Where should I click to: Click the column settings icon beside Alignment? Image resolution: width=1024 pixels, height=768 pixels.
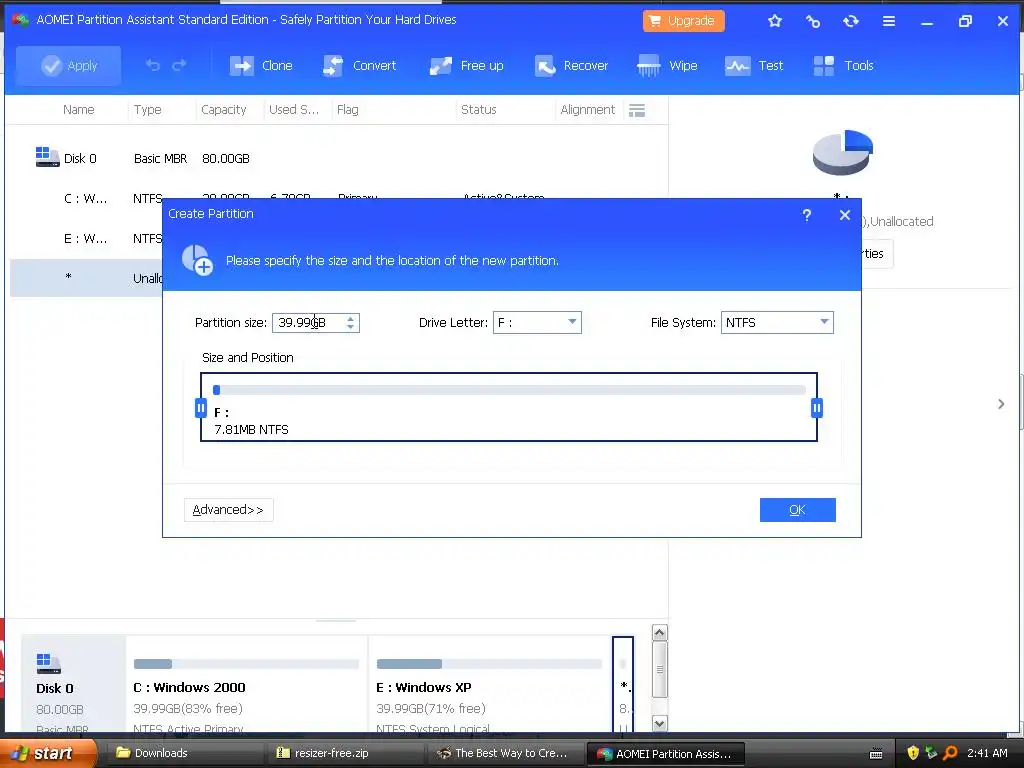click(637, 110)
